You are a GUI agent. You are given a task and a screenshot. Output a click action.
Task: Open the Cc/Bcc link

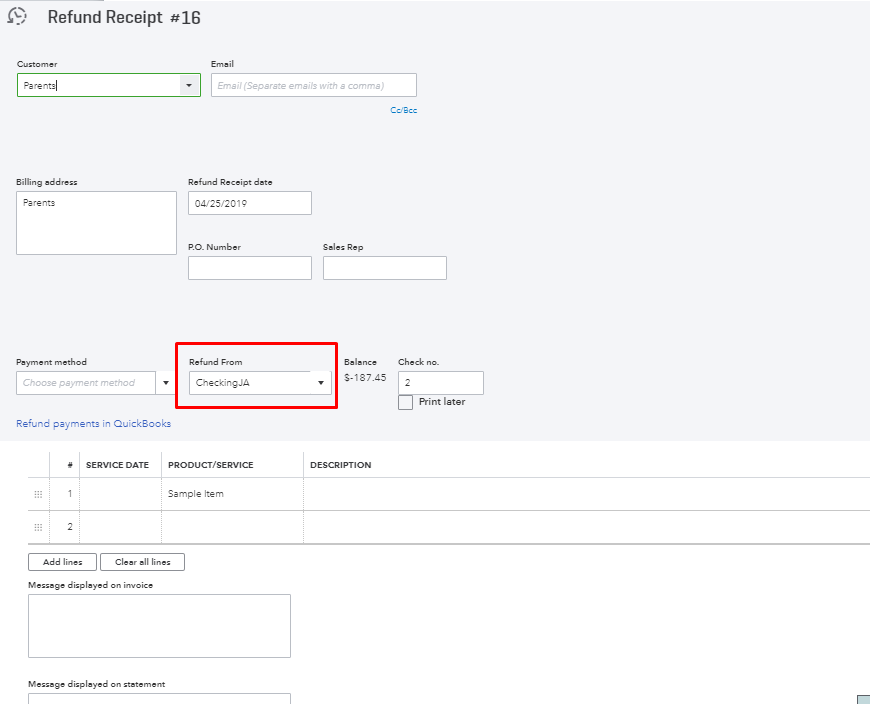coord(403,110)
